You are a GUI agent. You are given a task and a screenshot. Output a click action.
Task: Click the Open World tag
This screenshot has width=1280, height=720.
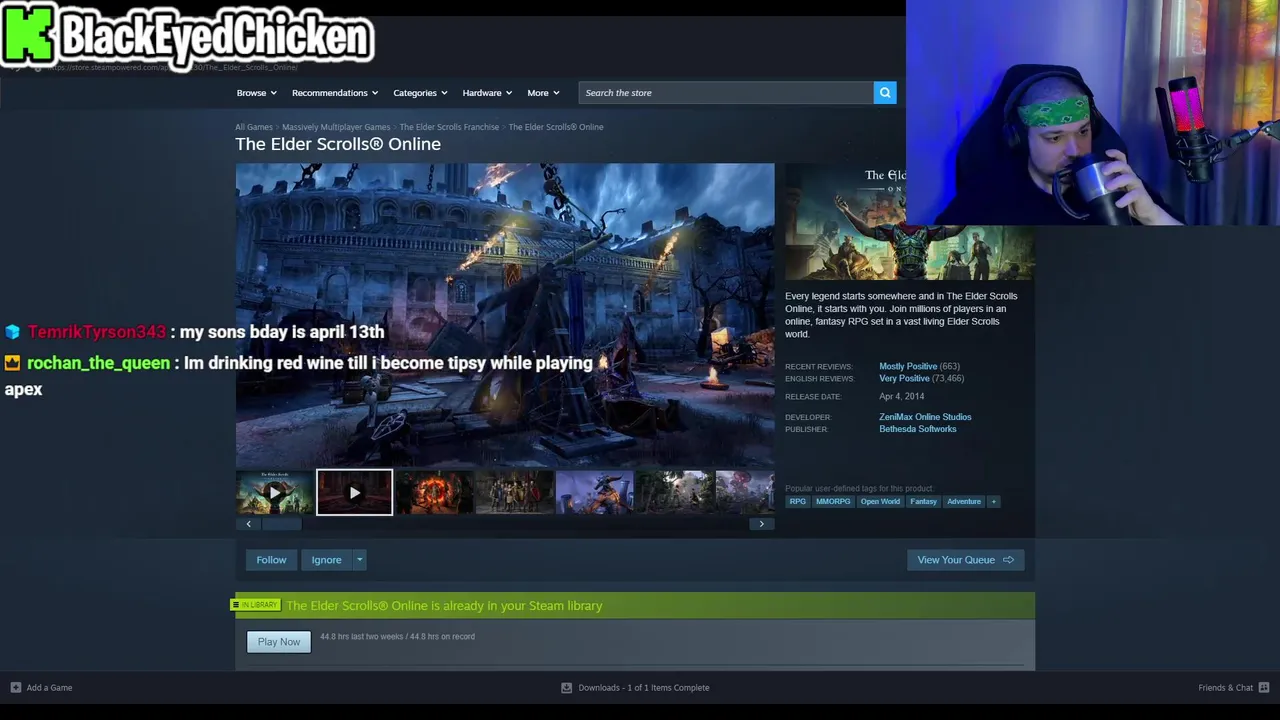(880, 502)
